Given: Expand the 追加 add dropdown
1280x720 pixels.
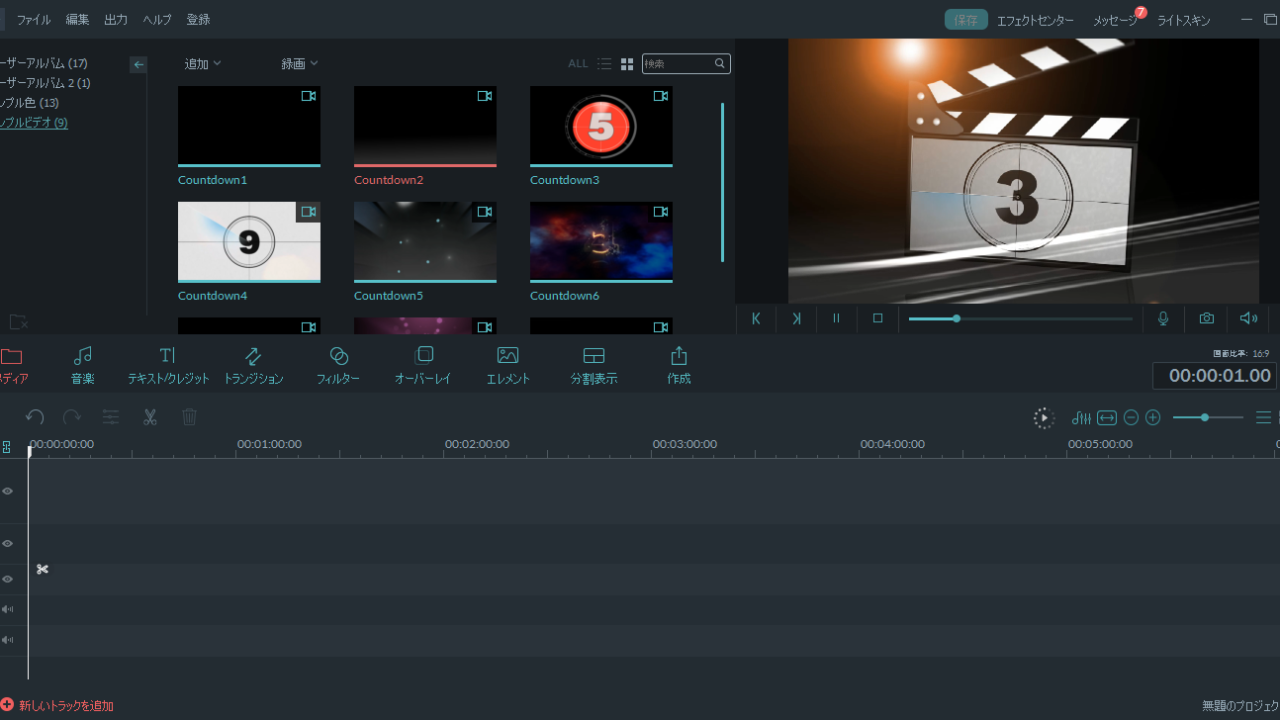Looking at the screenshot, I should click(203, 64).
